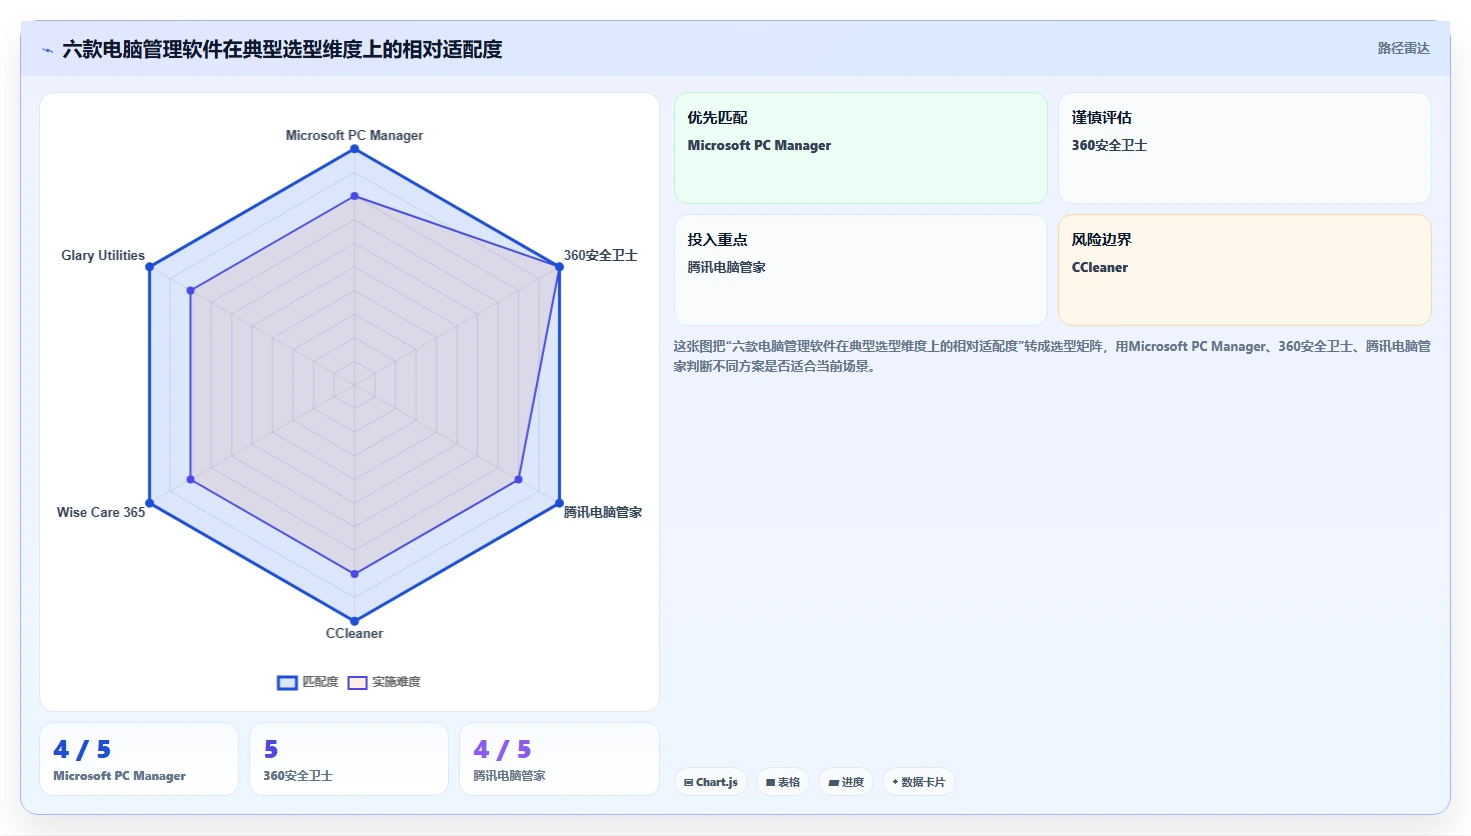Click inner 实施难度 point on 腾讯电脑管家 axis
This screenshot has height=836, width=1471.
click(x=518, y=480)
